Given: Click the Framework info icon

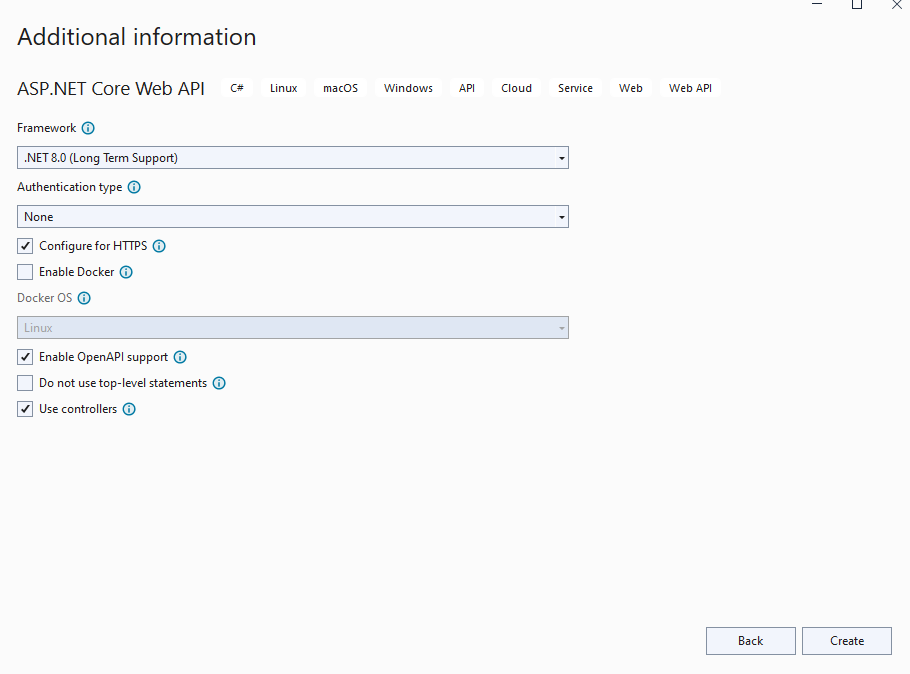Looking at the screenshot, I should (88, 128).
